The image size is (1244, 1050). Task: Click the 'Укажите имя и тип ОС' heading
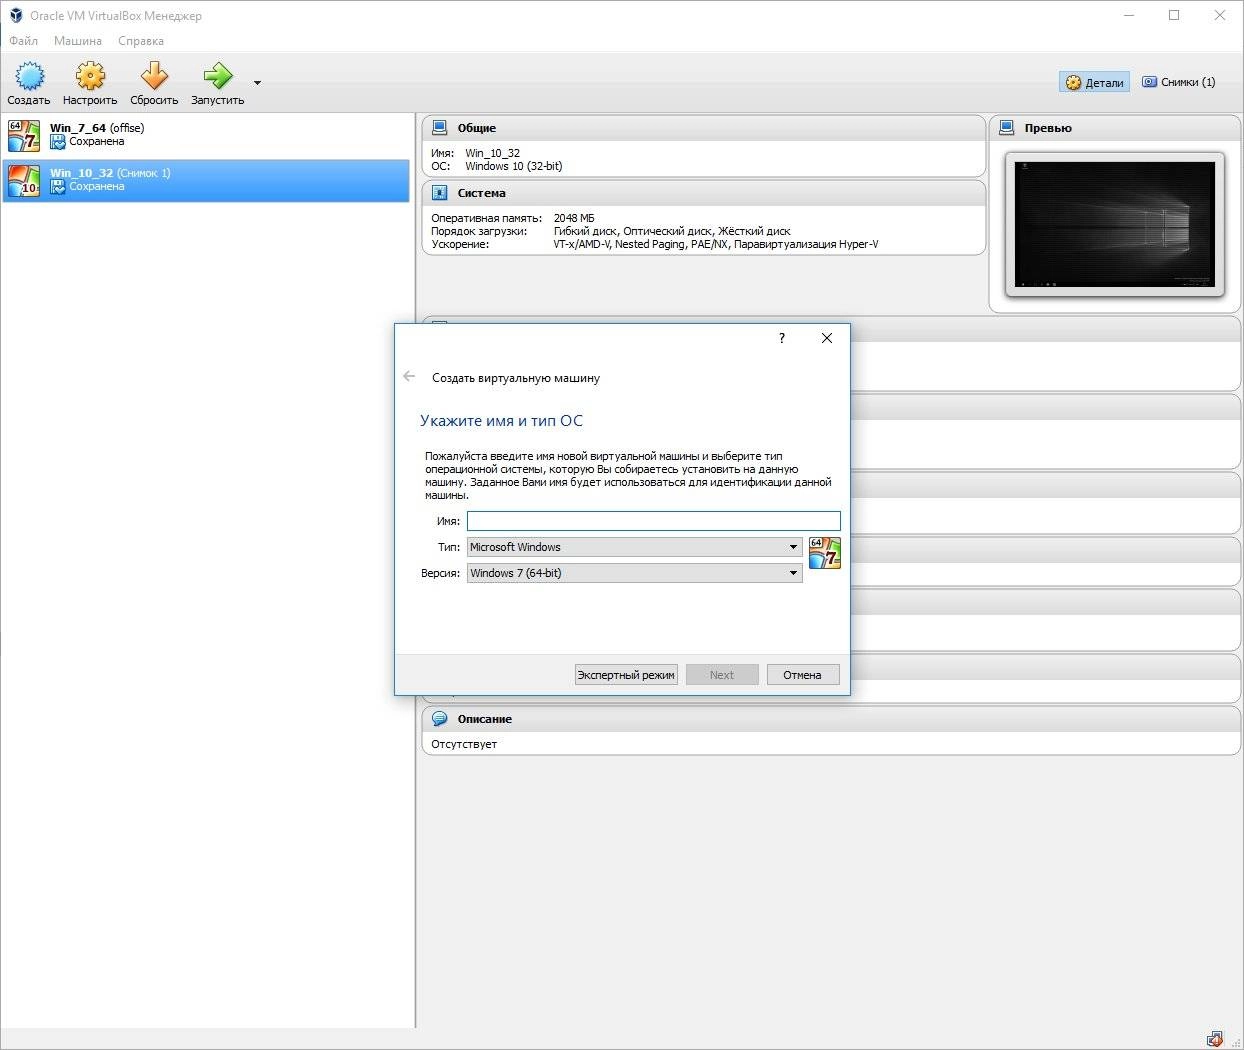coord(501,421)
